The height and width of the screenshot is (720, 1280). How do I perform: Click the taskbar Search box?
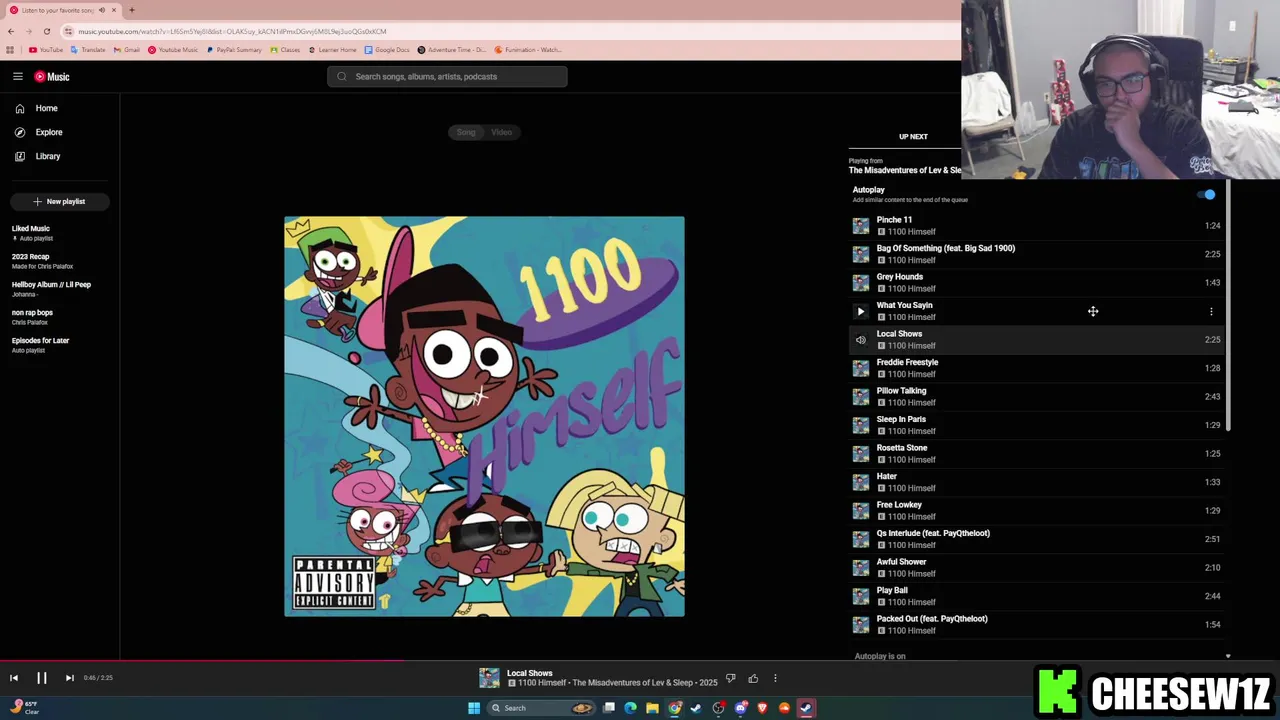[541, 708]
